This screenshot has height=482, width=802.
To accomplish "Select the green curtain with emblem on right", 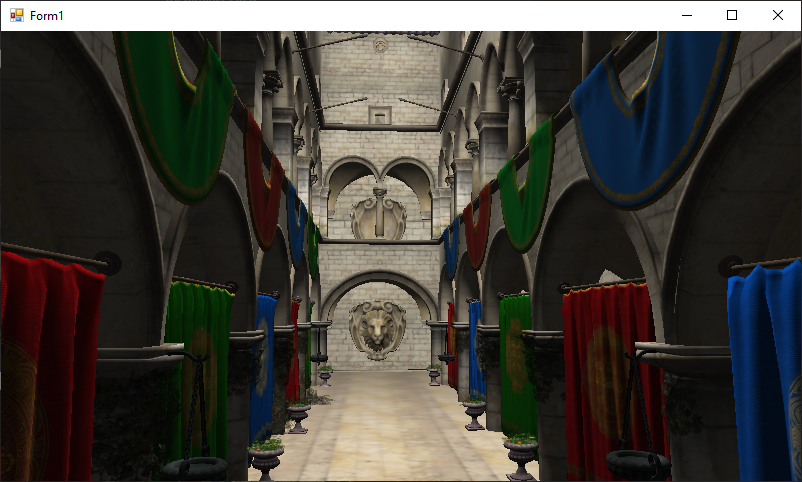I will (515, 360).
